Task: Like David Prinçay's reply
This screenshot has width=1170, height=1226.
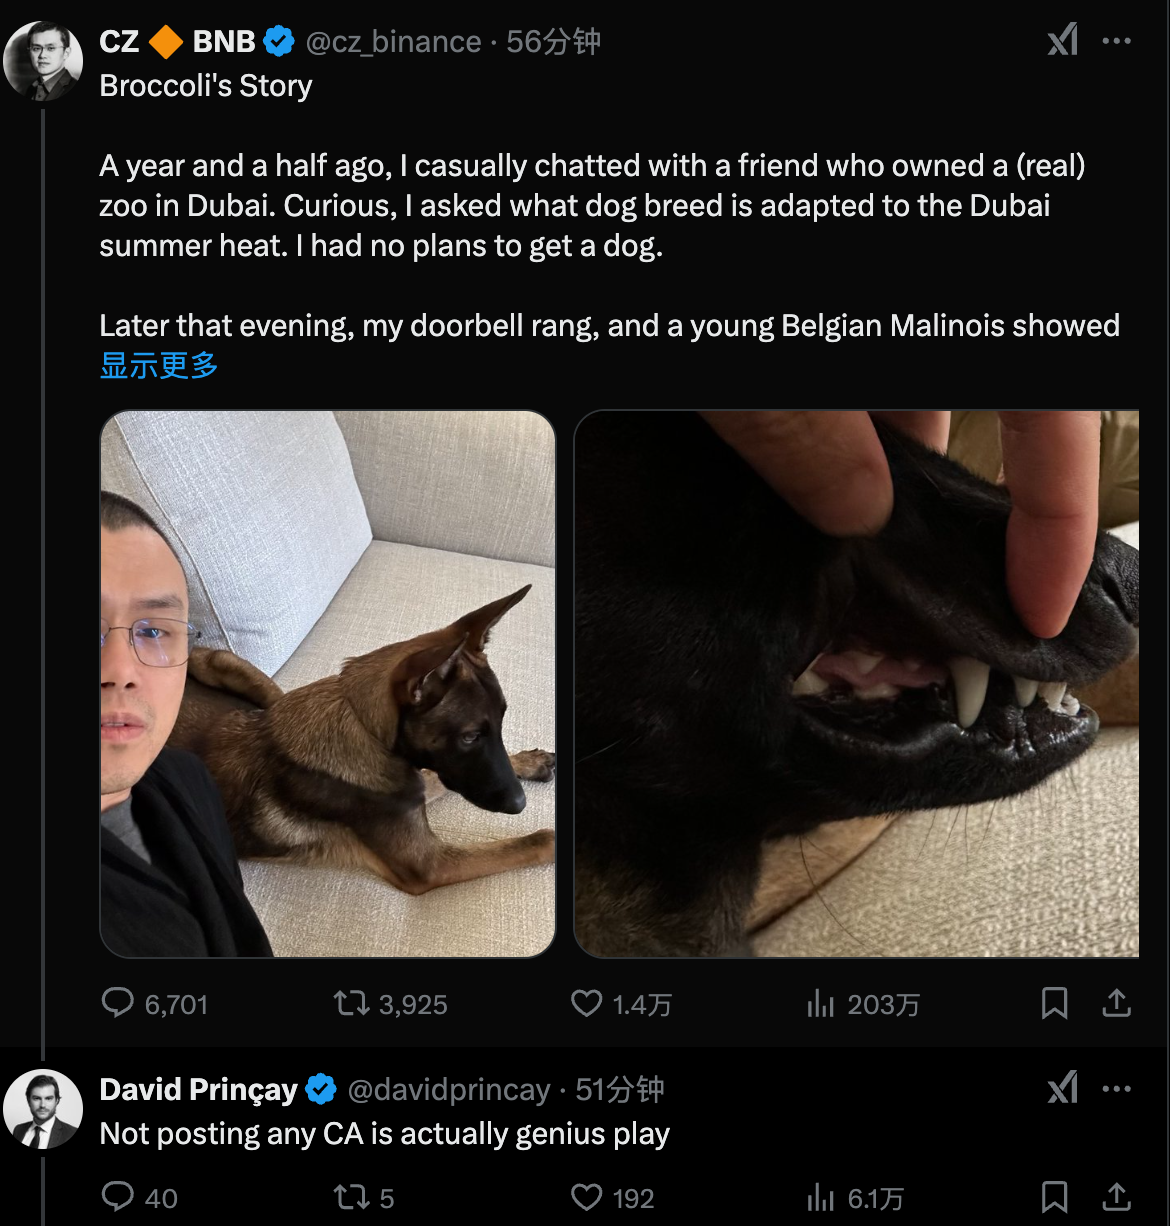Action: coord(586,1197)
